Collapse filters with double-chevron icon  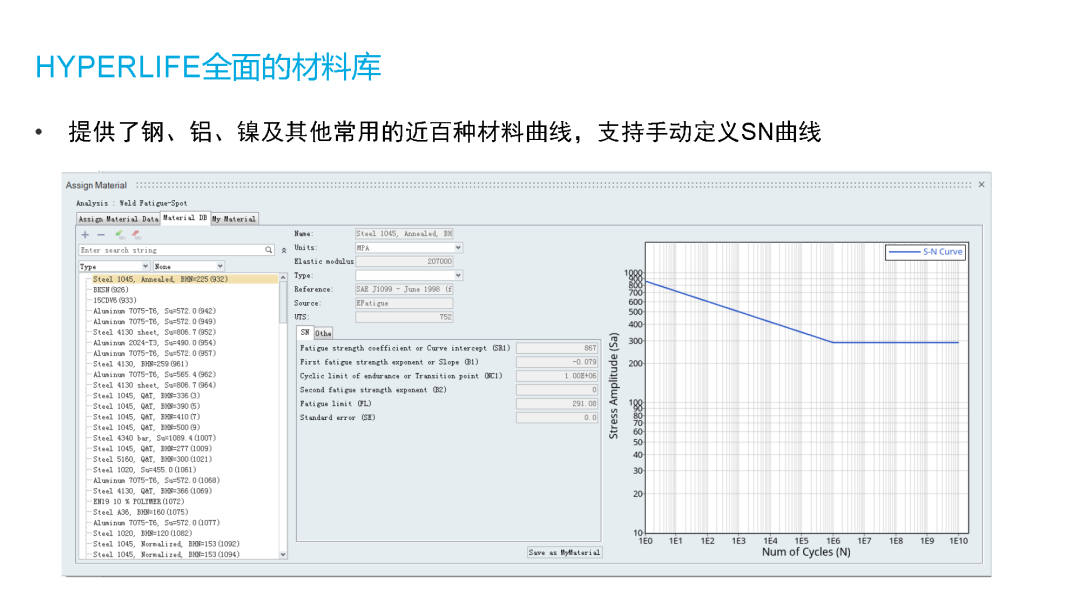point(284,251)
